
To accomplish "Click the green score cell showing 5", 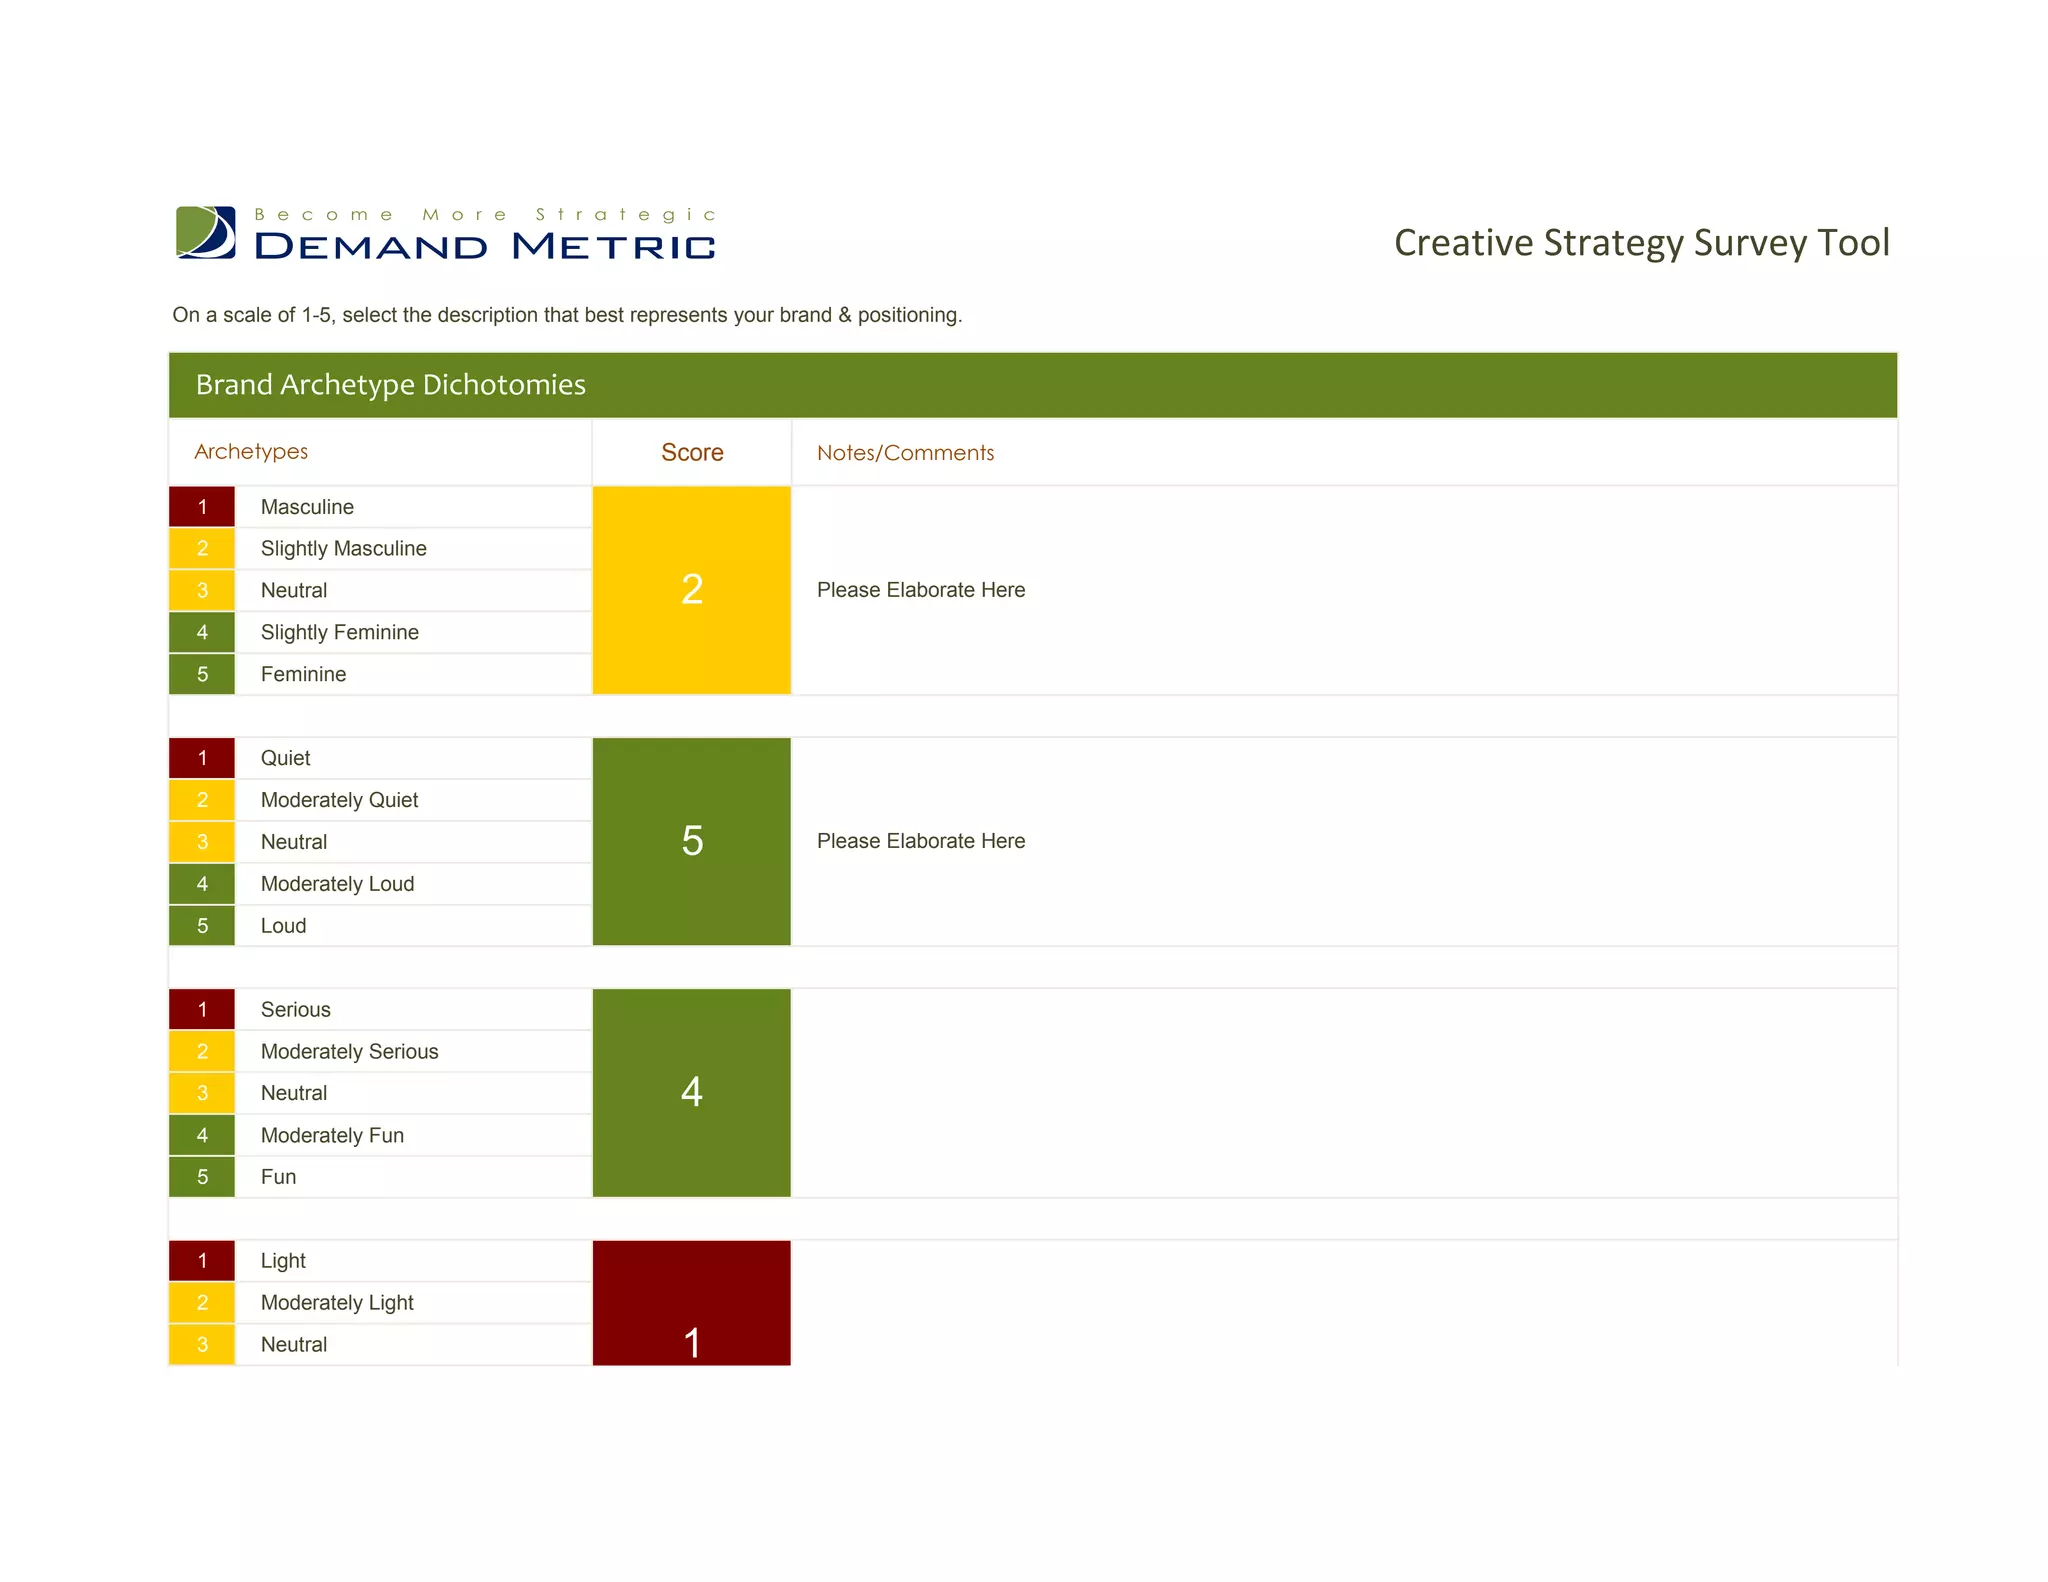I will click(x=691, y=841).
